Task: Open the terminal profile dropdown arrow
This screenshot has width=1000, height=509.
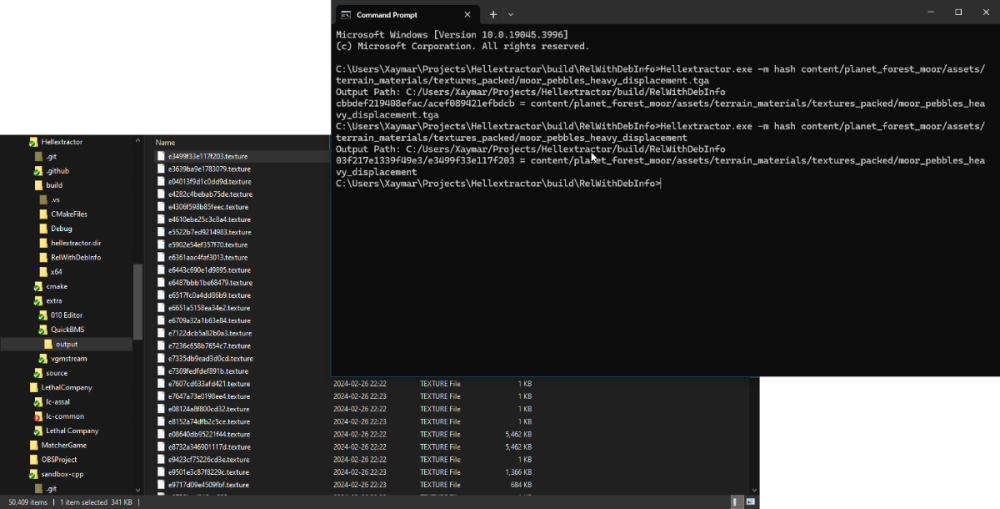Action: [511, 15]
